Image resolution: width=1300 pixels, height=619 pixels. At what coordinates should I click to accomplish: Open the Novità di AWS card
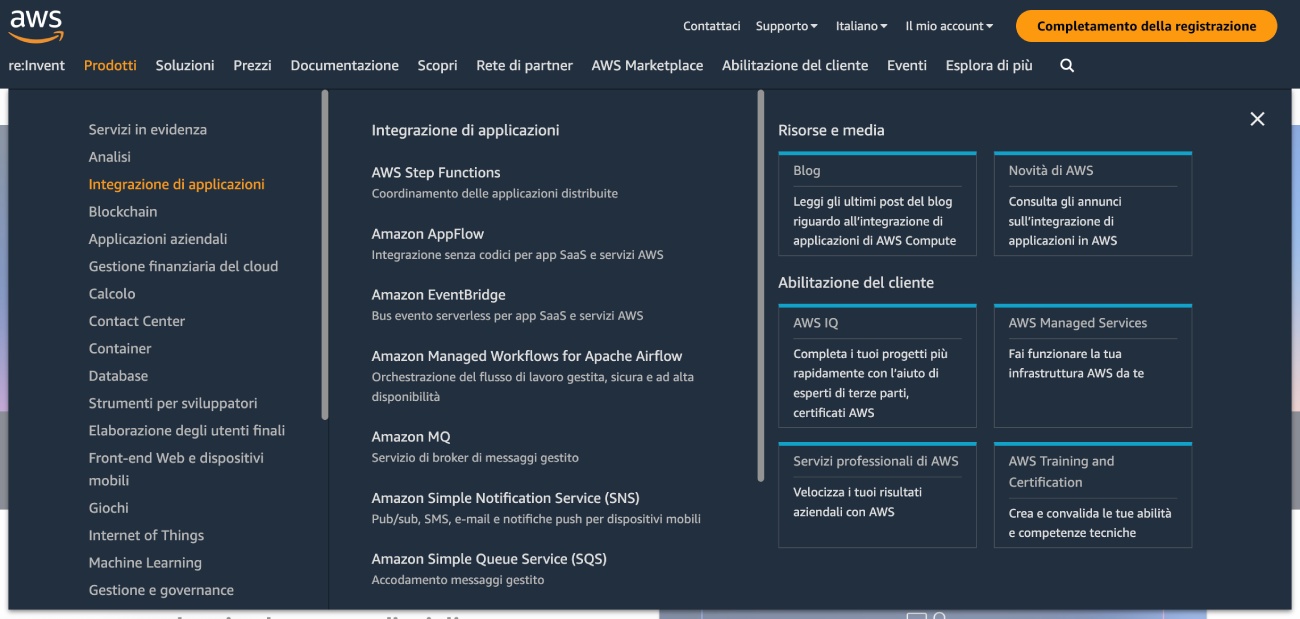(1093, 204)
